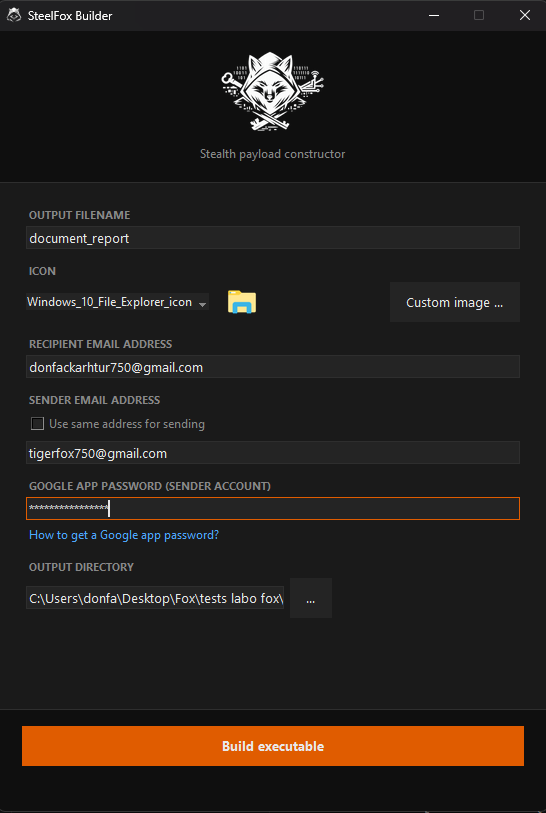Viewport: 546px width, 813px height.
Task: Click the 'OUTPUT DIRECTORY' label
Action: click(81, 567)
